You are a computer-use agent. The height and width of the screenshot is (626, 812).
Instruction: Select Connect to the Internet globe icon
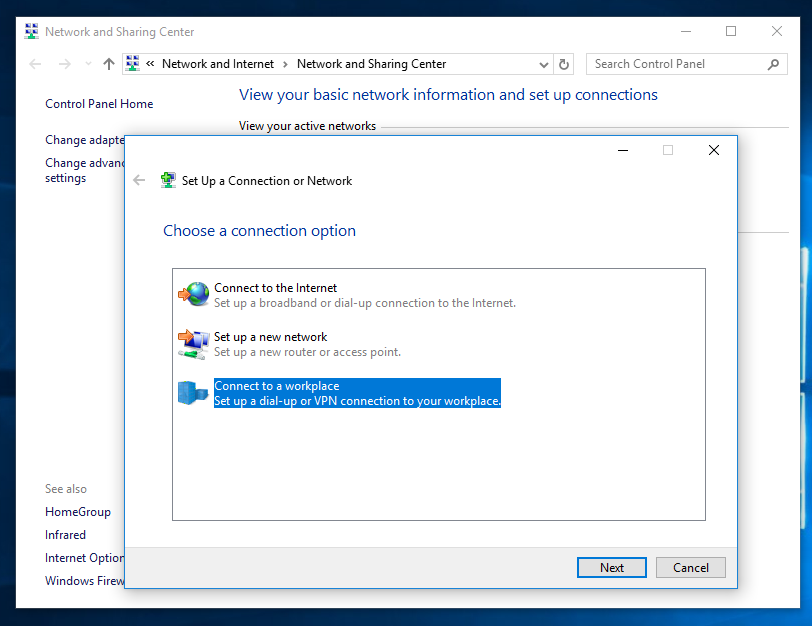(x=194, y=294)
